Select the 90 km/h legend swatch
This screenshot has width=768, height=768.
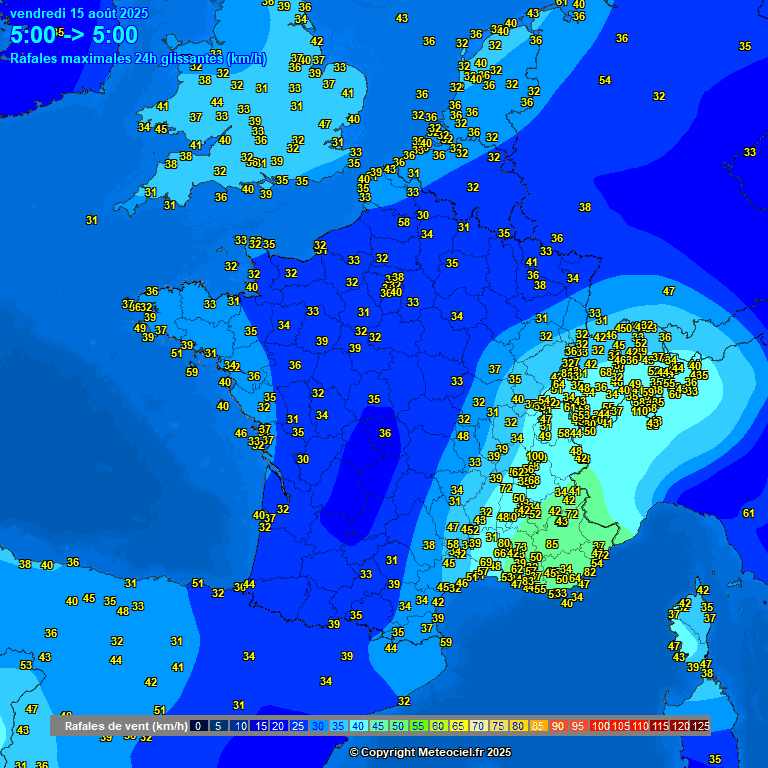[x=558, y=726]
